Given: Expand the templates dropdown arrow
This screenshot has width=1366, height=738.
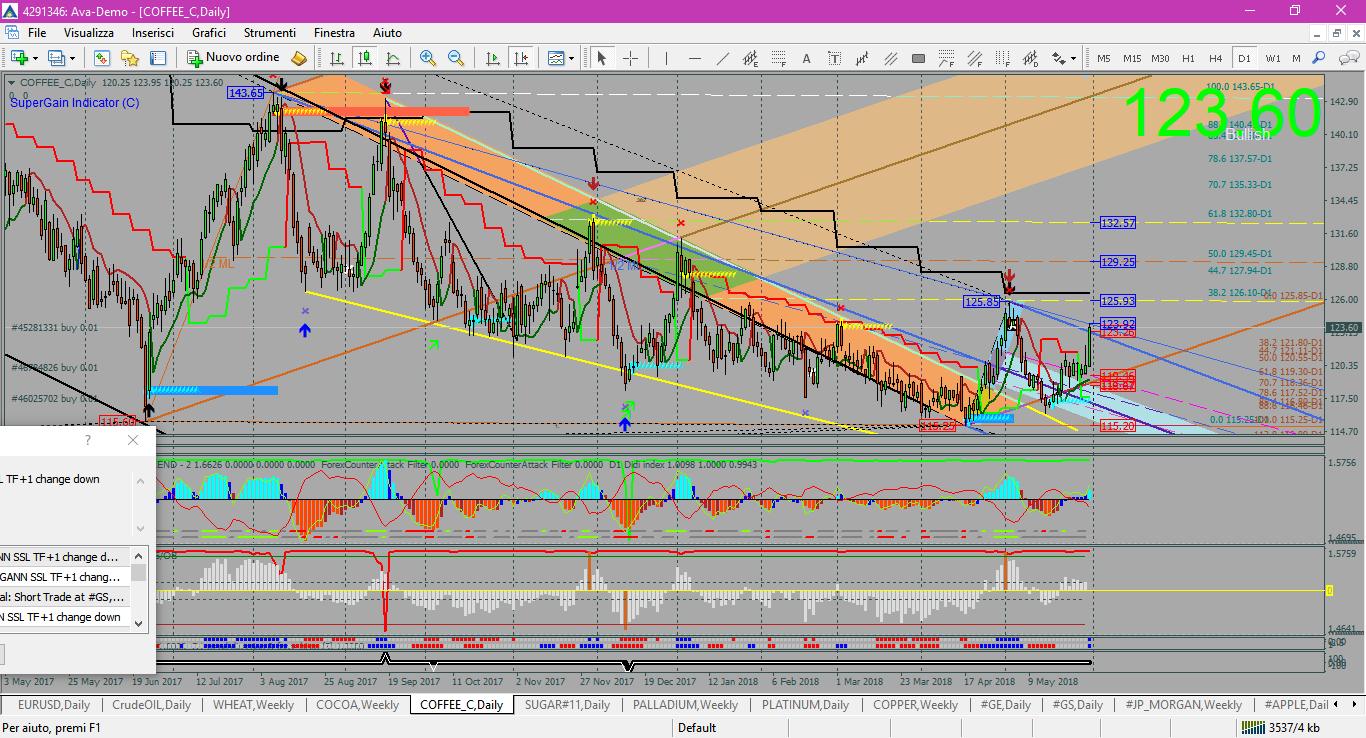Looking at the screenshot, I should click(x=572, y=58).
